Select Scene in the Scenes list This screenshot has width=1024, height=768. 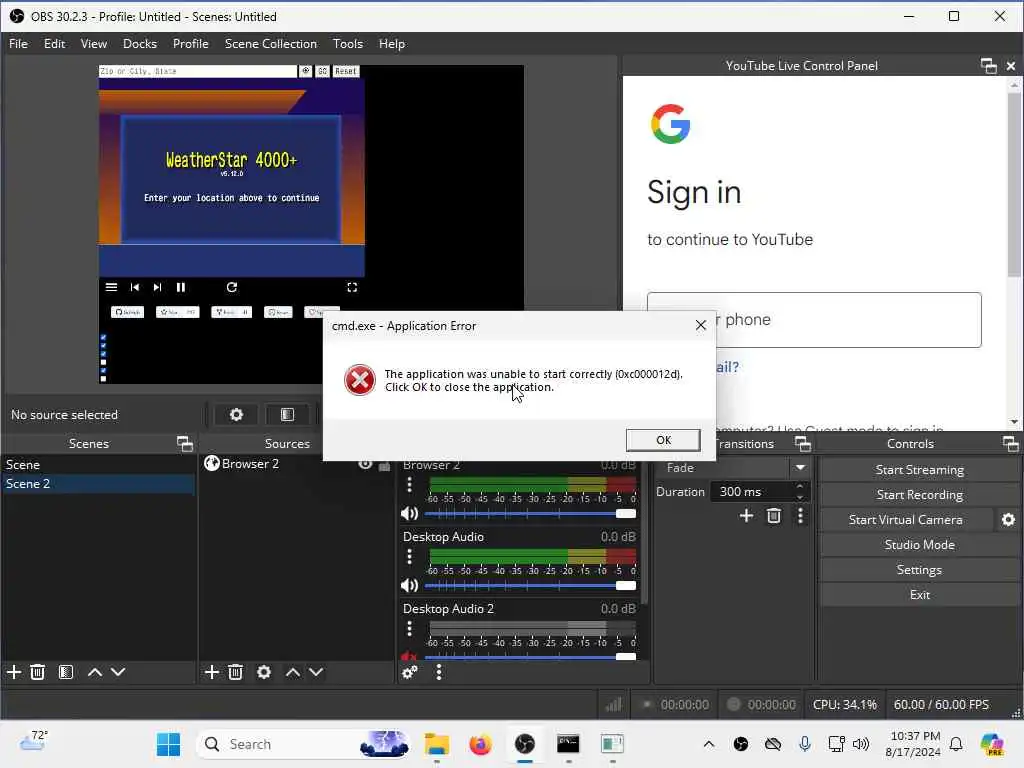98,464
